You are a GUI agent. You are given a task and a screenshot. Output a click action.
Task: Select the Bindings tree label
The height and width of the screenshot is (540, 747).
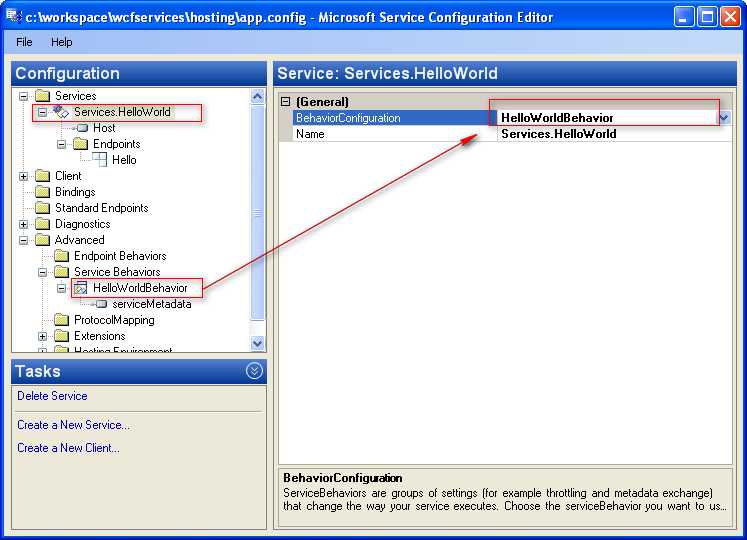(75, 192)
